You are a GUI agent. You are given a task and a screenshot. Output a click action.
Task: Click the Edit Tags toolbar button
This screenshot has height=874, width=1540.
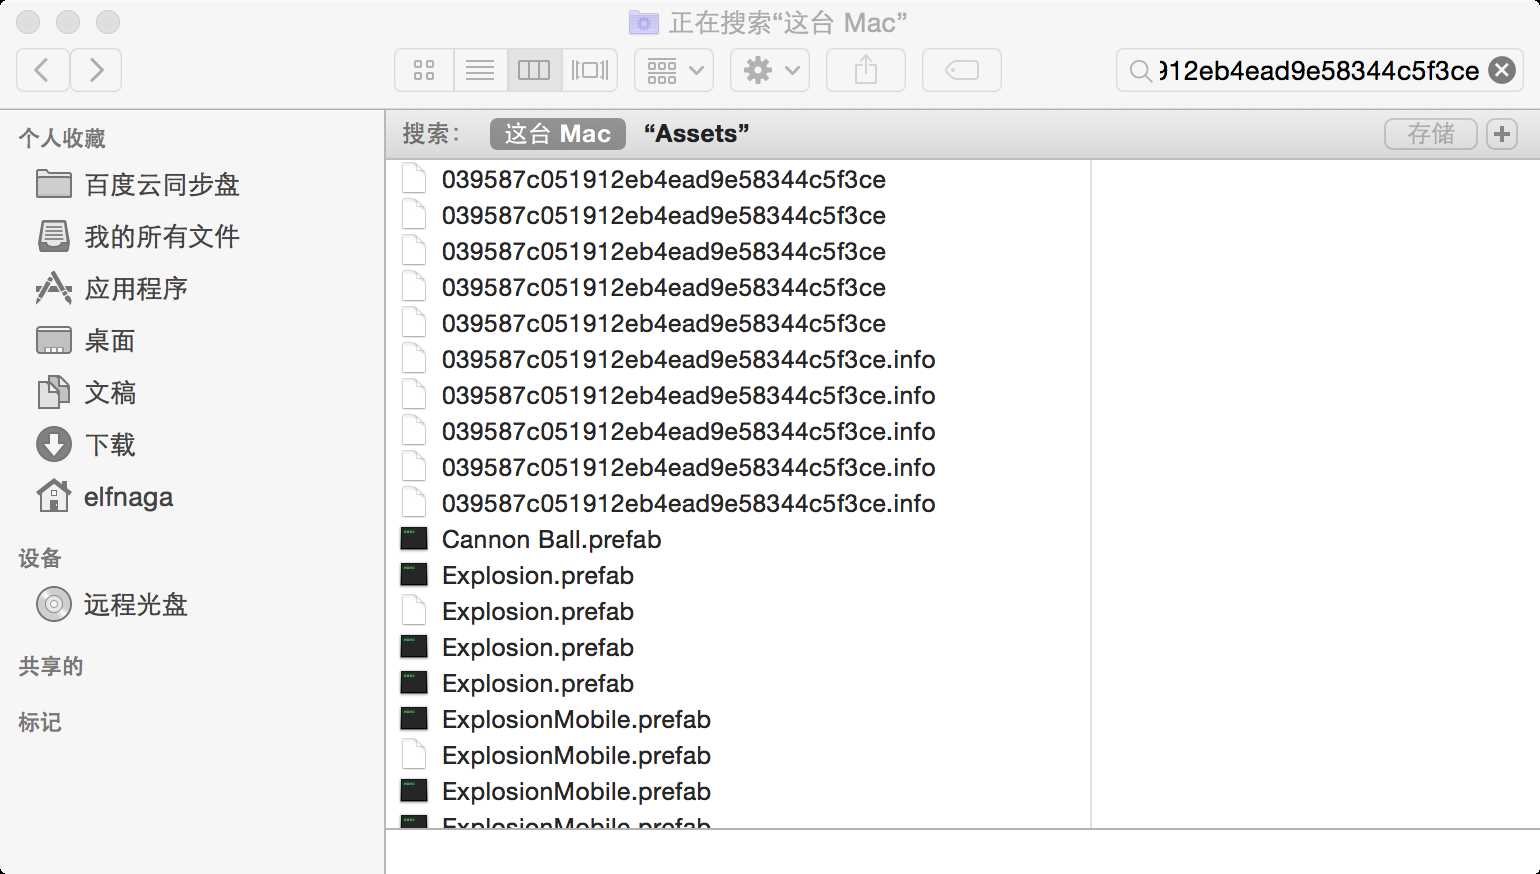point(961,70)
